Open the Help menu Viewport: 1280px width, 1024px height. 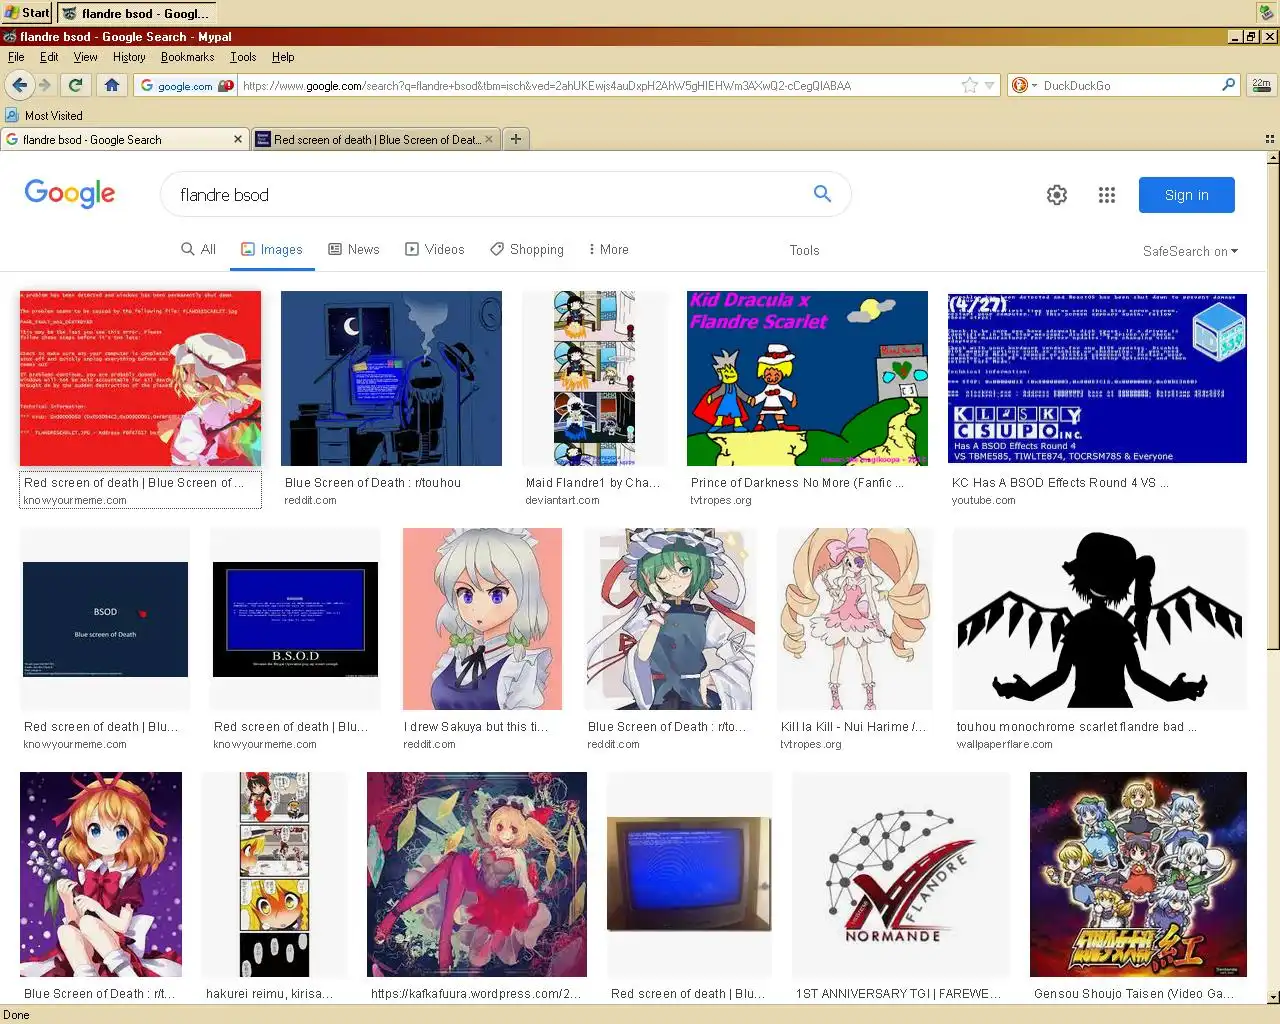[x=283, y=57]
